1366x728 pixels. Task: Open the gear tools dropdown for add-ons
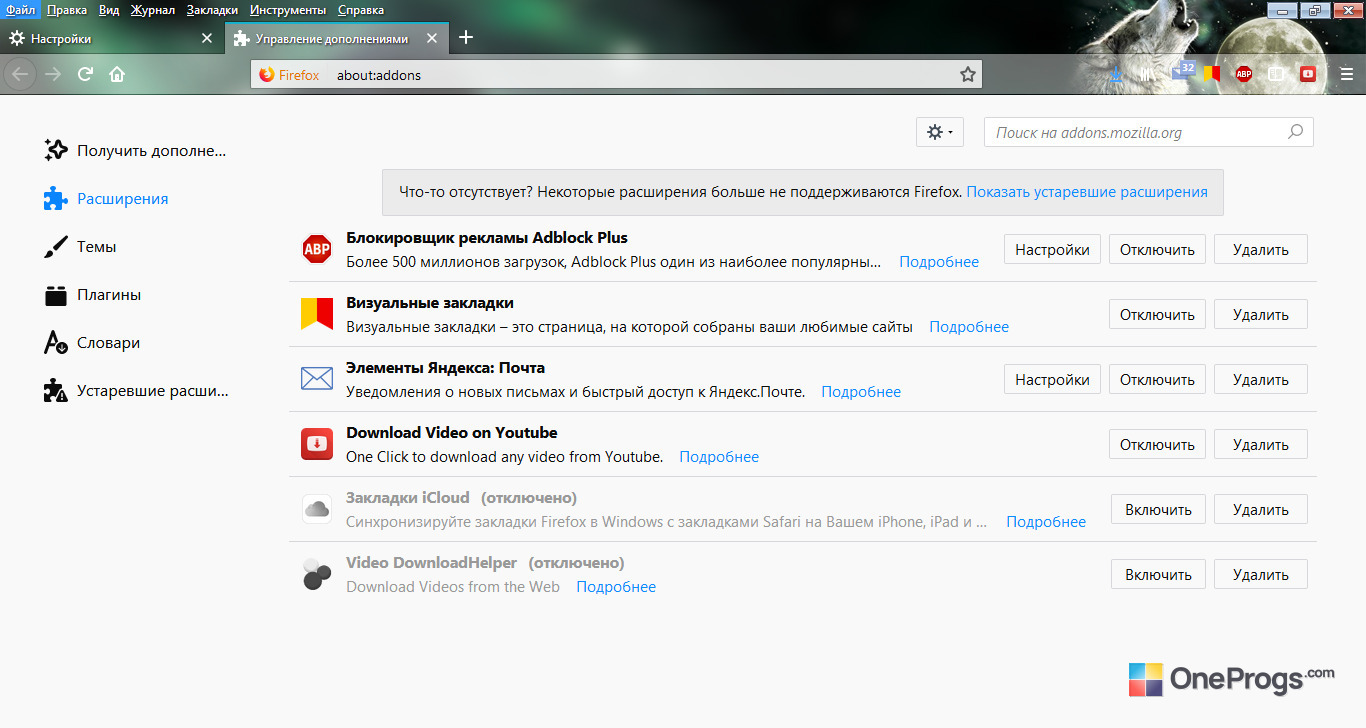pos(939,132)
